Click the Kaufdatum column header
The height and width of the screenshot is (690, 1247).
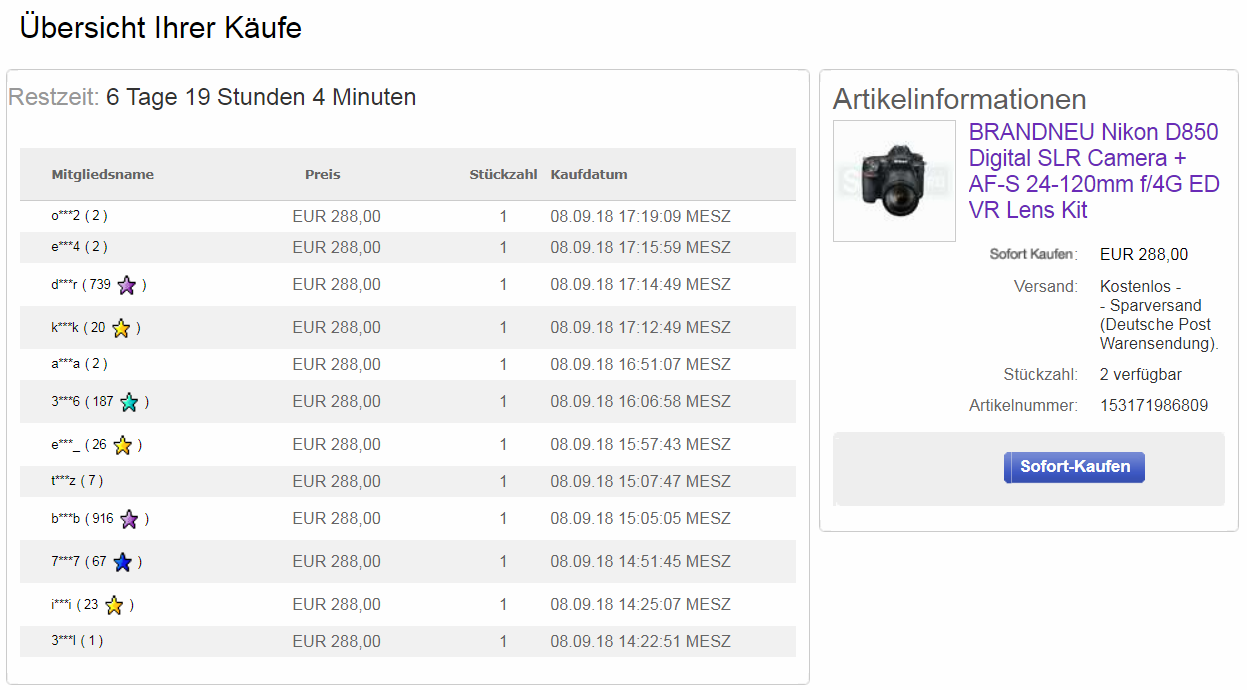point(589,175)
